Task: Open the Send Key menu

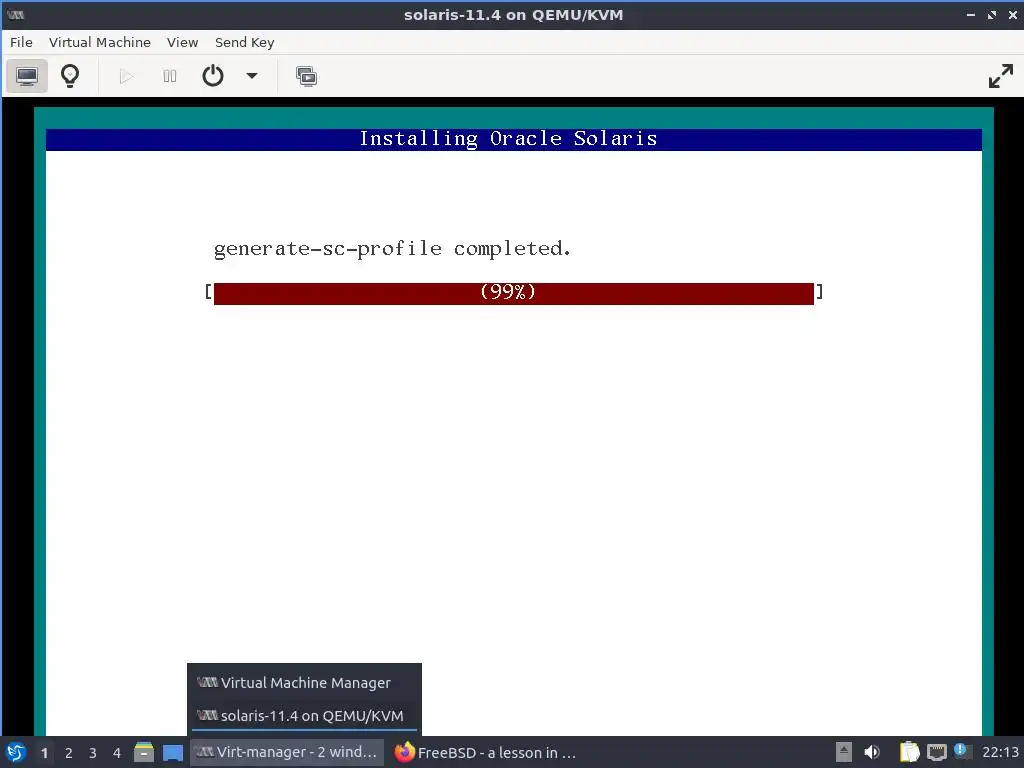Action: (245, 42)
